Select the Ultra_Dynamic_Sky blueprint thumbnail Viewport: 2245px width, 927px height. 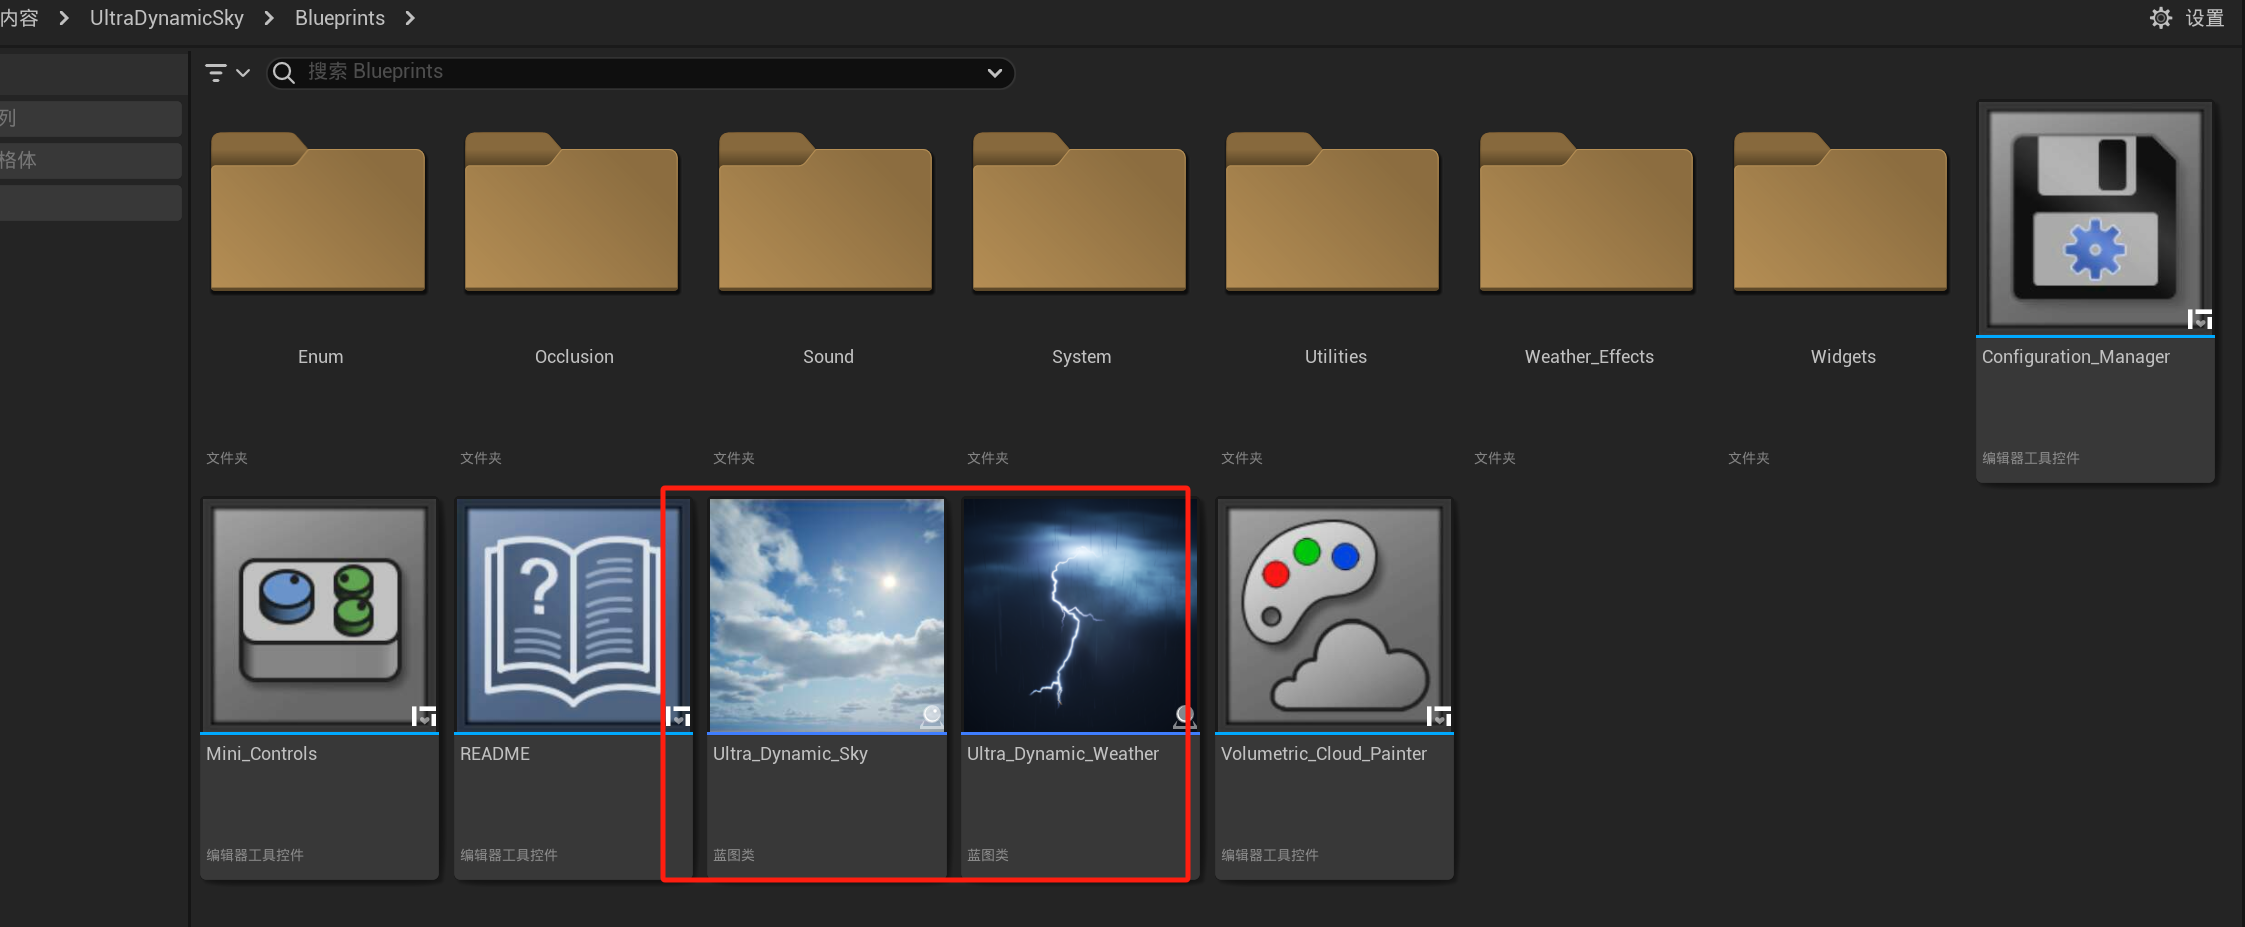pyautogui.click(x=827, y=615)
